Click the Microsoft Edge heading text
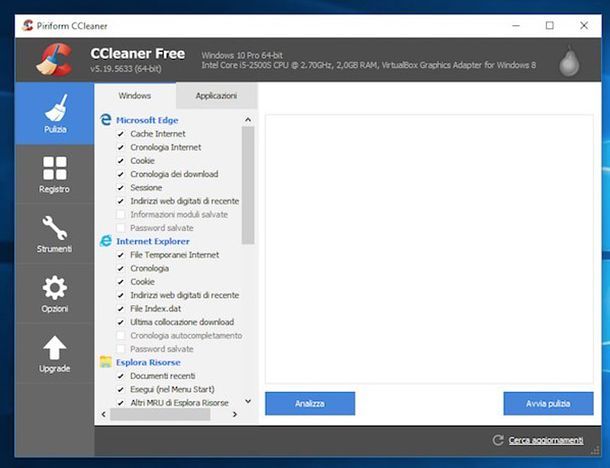610x468 pixels. coord(147,120)
